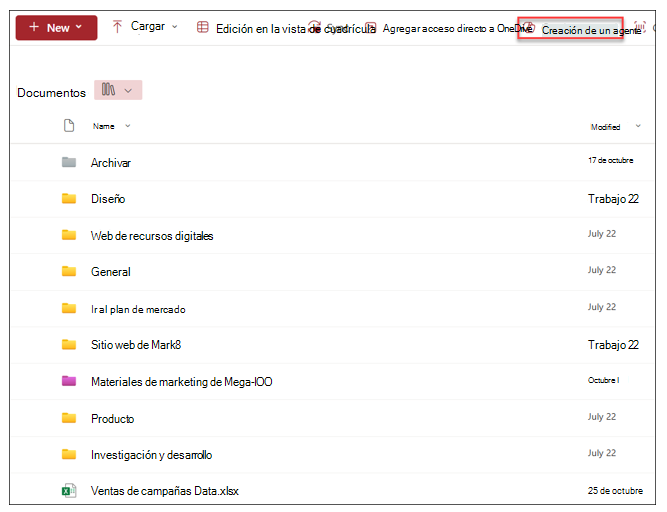Click 25 de octubre date for xlsx file

click(x=616, y=491)
